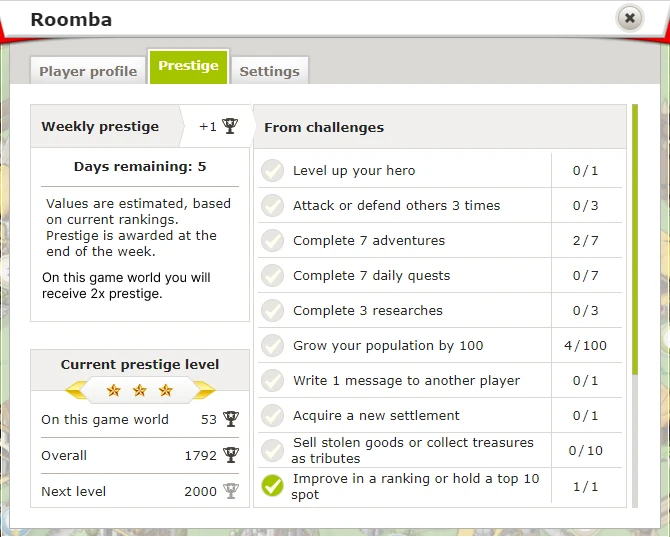Click the Overall 1792 prestige trophy icon
670x537 pixels.
click(231, 455)
